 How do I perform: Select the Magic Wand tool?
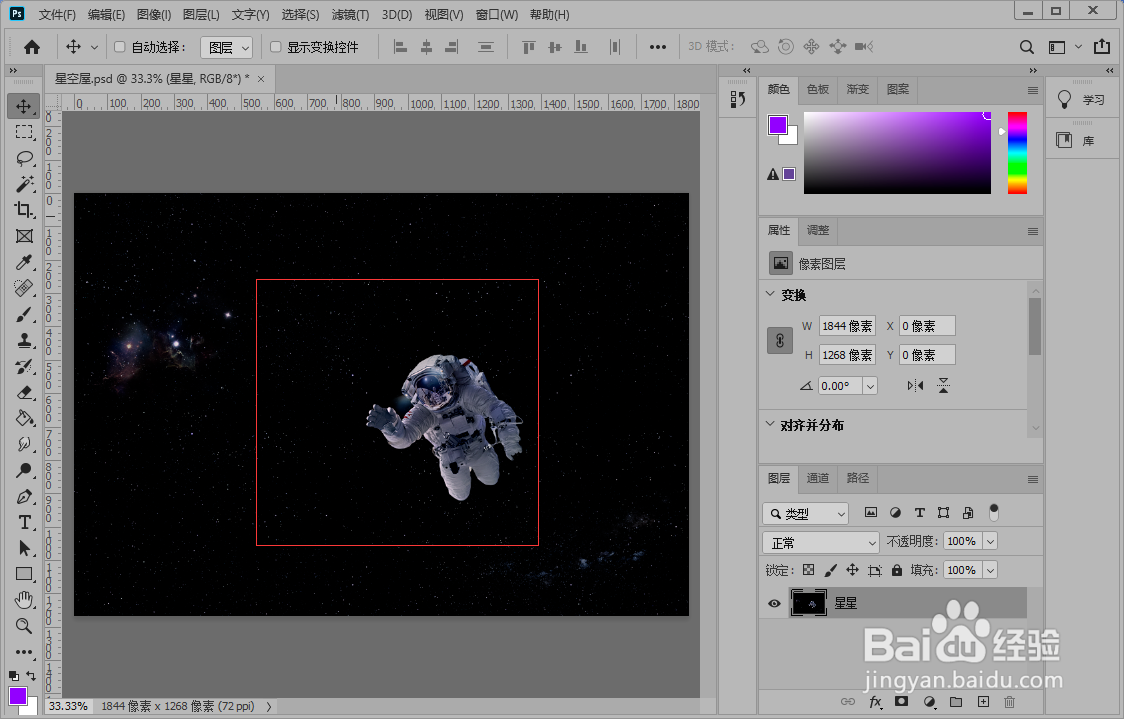pos(24,184)
